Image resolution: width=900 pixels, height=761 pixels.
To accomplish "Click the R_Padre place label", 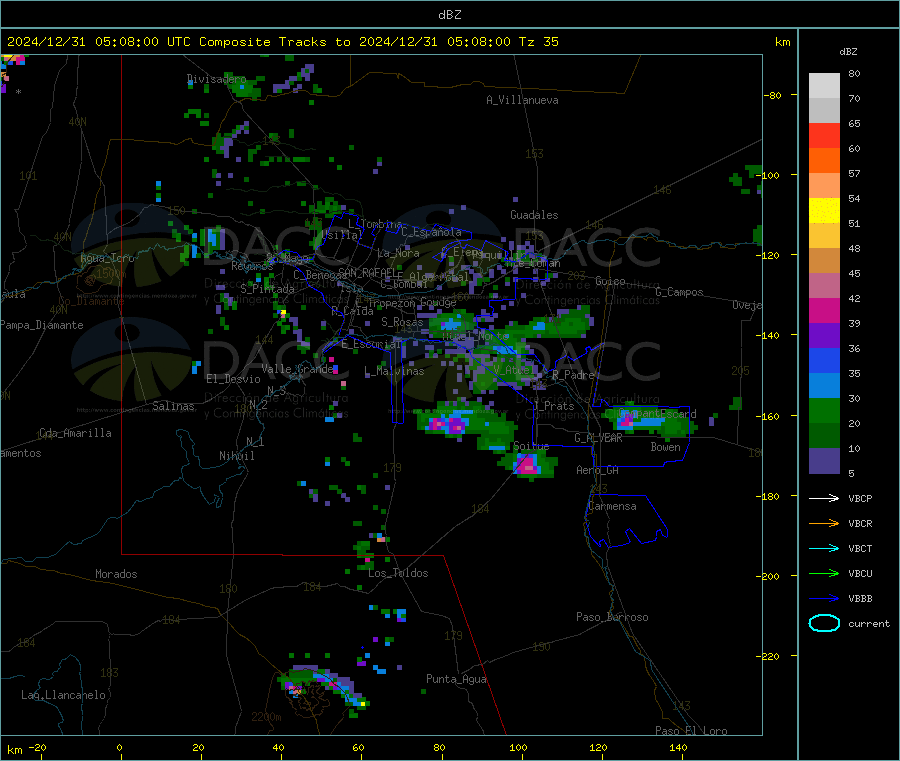I will pyautogui.click(x=573, y=375).
